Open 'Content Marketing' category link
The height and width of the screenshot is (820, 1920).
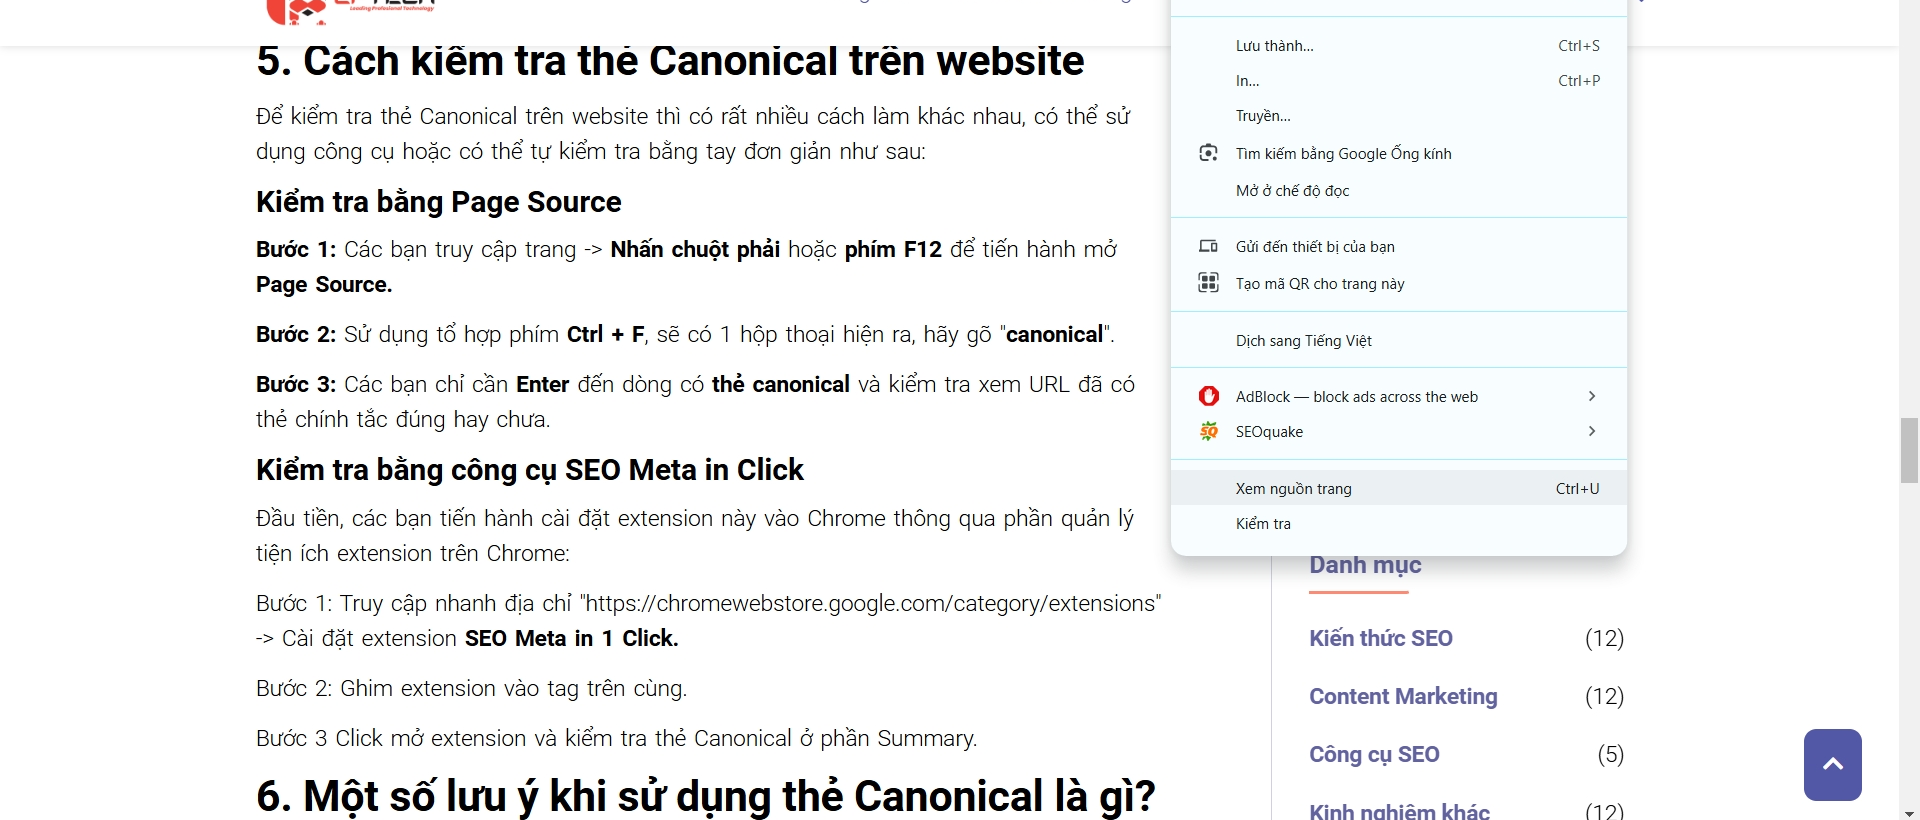pos(1403,696)
